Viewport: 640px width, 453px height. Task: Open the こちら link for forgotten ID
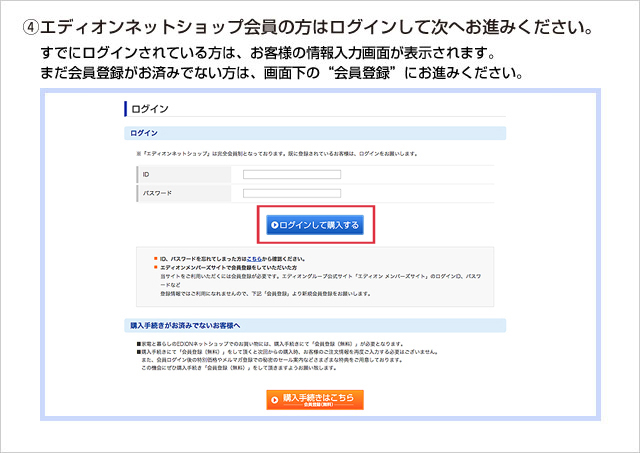(254, 259)
